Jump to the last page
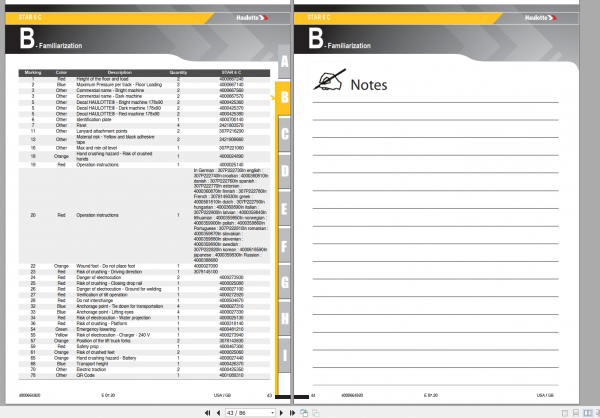This screenshot has height=418, width=600. tap(292, 413)
